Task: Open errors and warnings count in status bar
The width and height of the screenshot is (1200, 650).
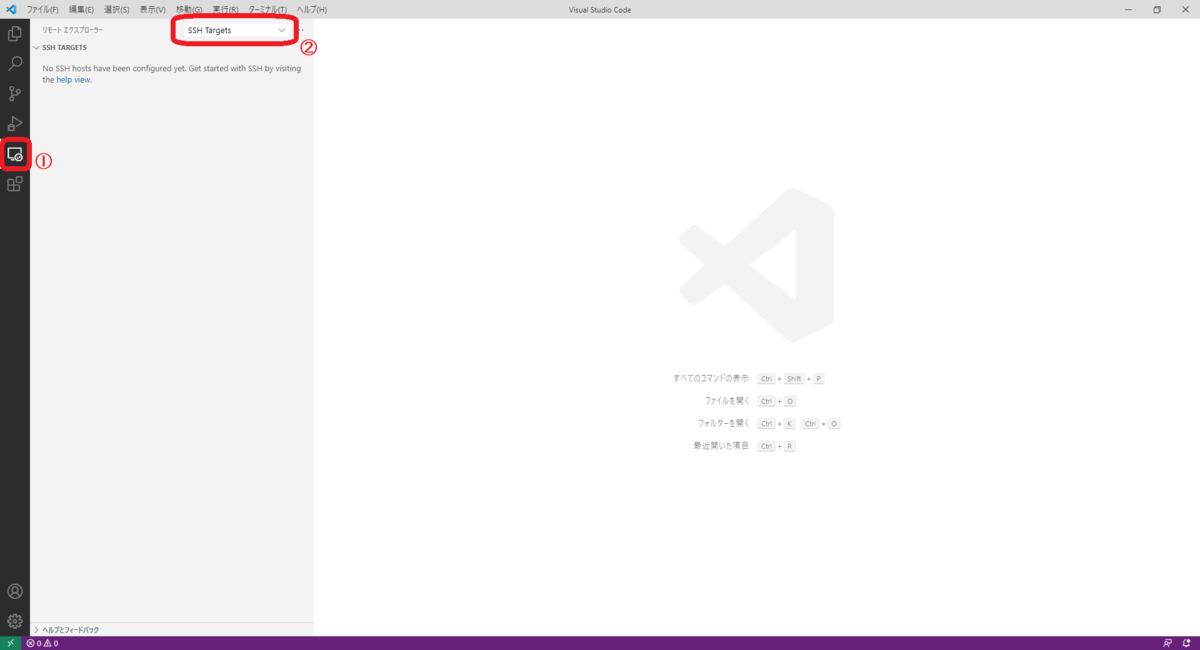Action: 42,643
